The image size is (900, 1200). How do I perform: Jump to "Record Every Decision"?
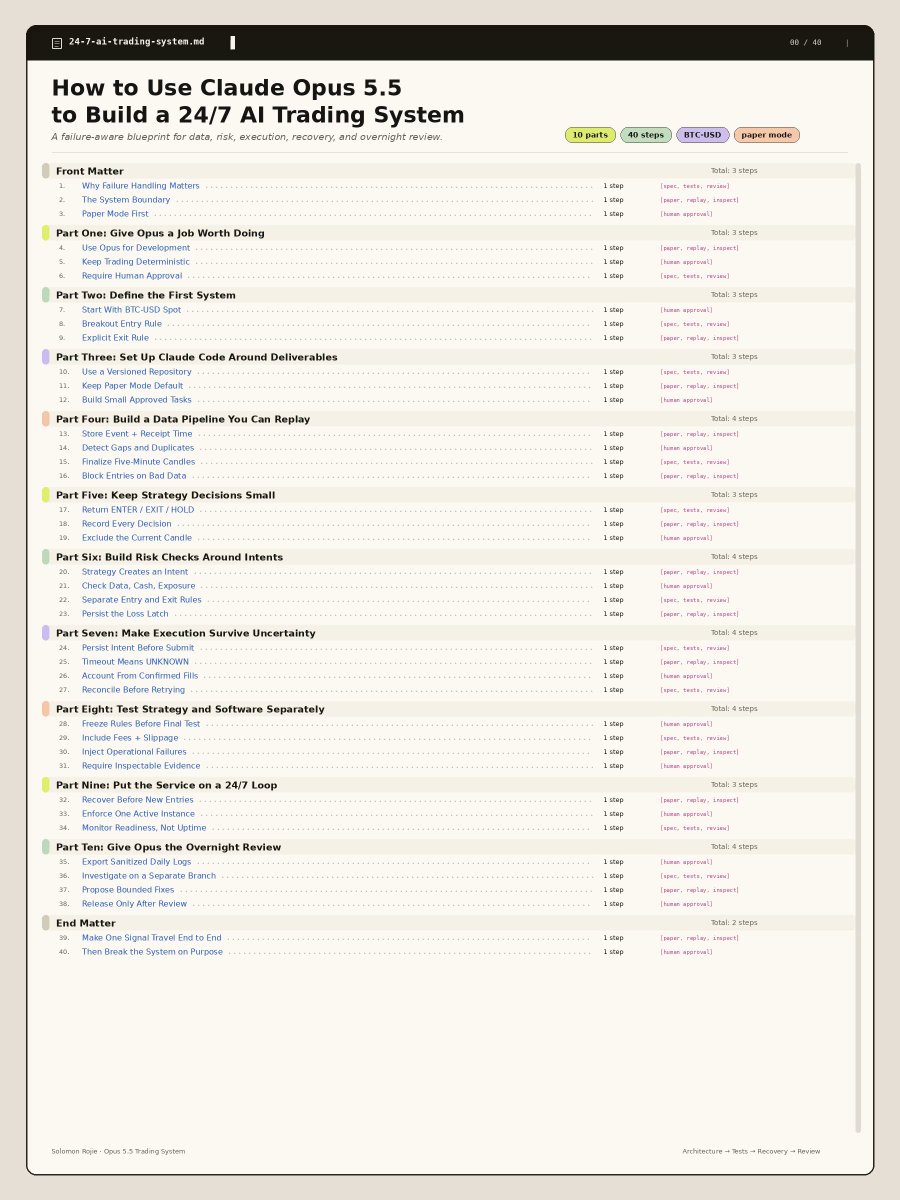pyautogui.click(x=127, y=524)
